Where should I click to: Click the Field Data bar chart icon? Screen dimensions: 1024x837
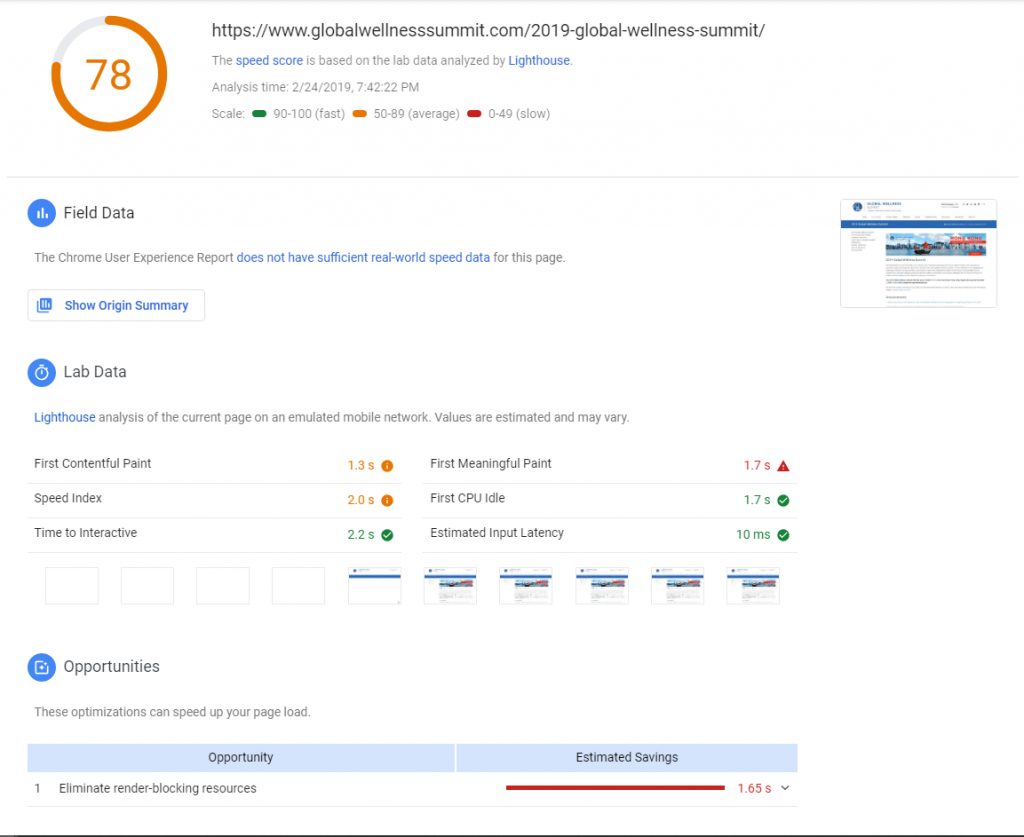[x=42, y=213]
